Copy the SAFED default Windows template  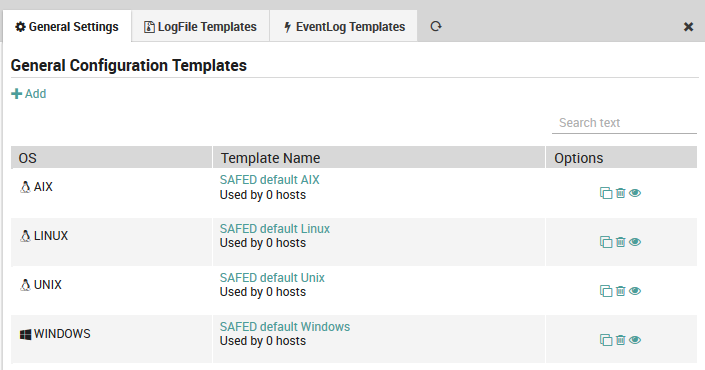[x=606, y=340]
